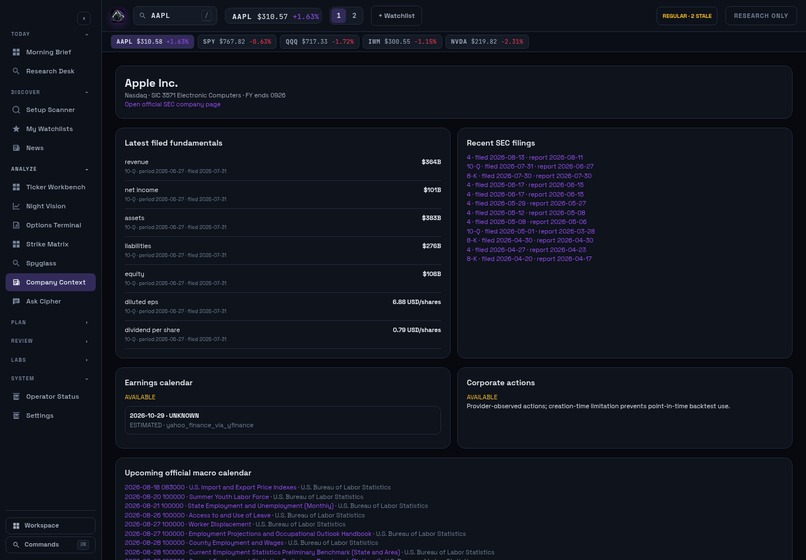Click the Ticker Workbench grid icon
Viewport: 806px width, 560px height.
pos(16,187)
